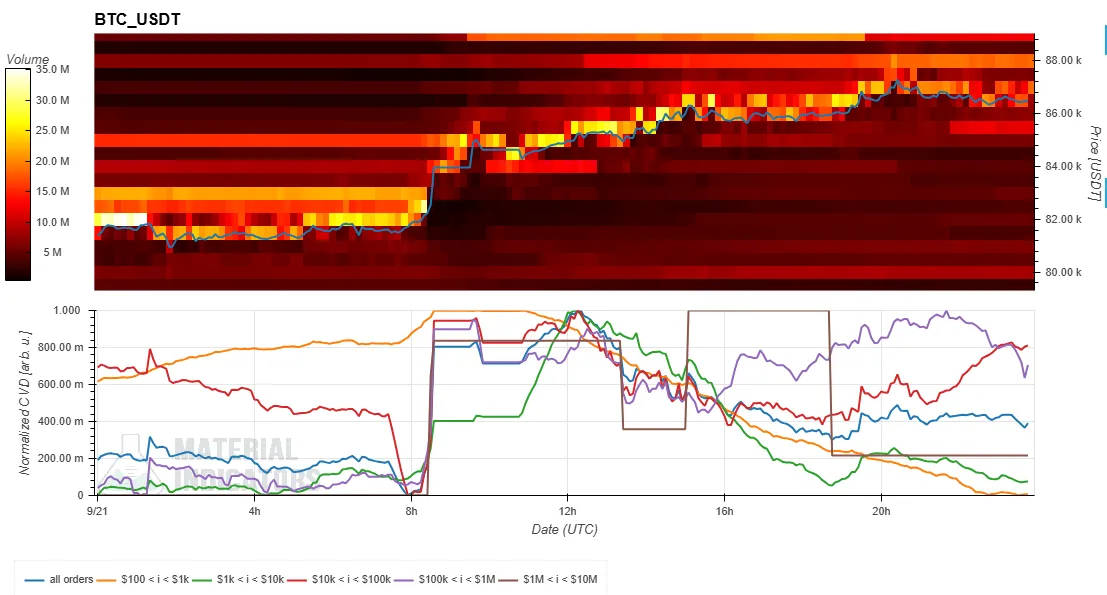Toggle the $100k < i < $1M legend entry

[445, 579]
